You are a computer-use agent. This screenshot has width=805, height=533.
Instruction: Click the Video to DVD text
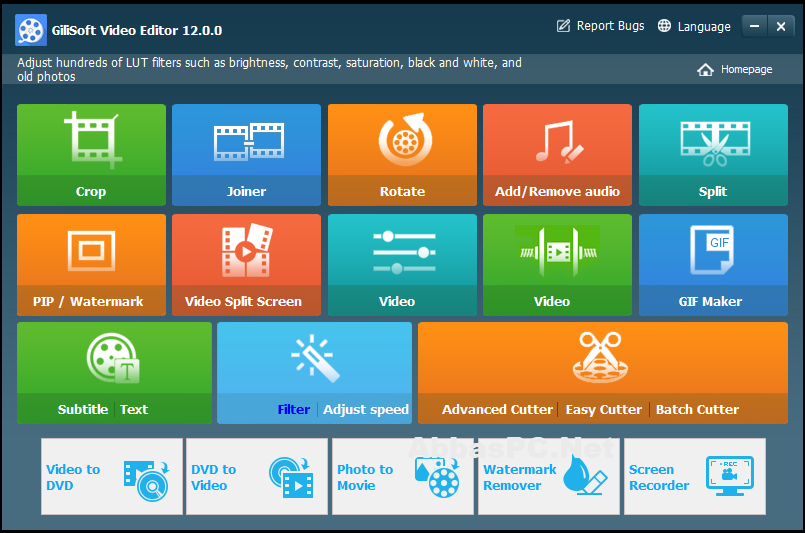(73, 478)
